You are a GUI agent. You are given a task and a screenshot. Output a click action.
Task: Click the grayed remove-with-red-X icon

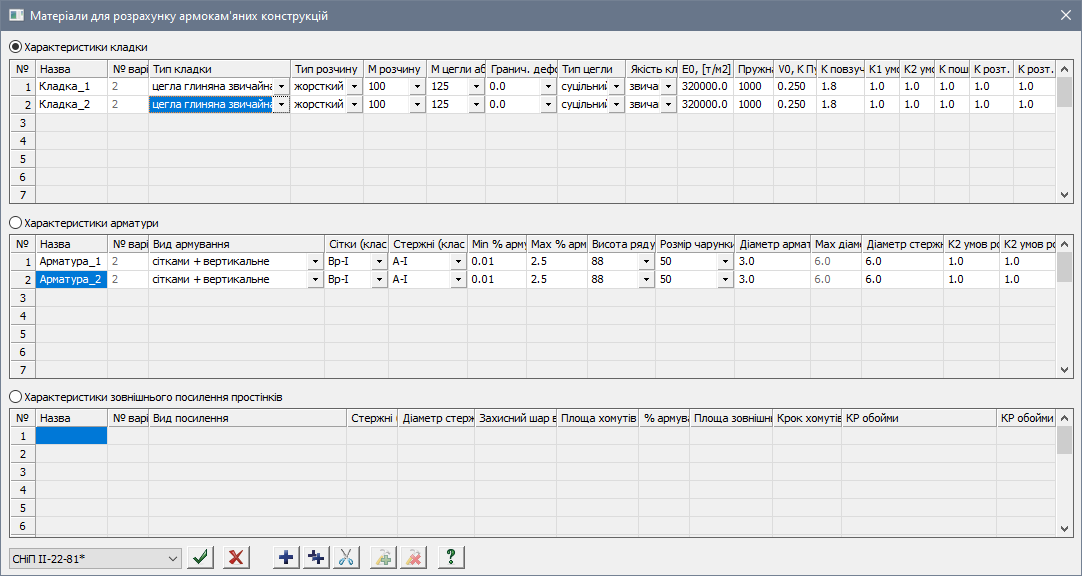tap(412, 557)
